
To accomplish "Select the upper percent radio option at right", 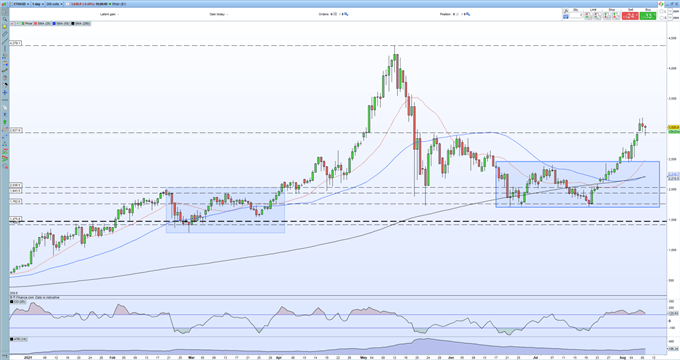I will [661, 11].
